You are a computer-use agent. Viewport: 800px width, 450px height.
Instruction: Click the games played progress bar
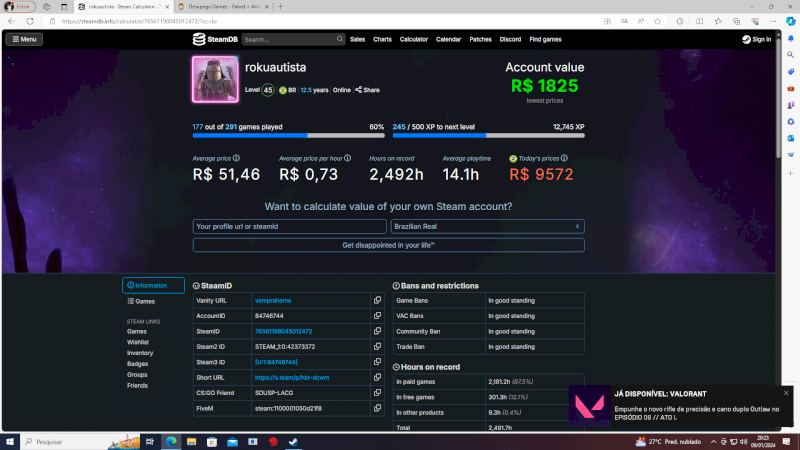(288, 136)
